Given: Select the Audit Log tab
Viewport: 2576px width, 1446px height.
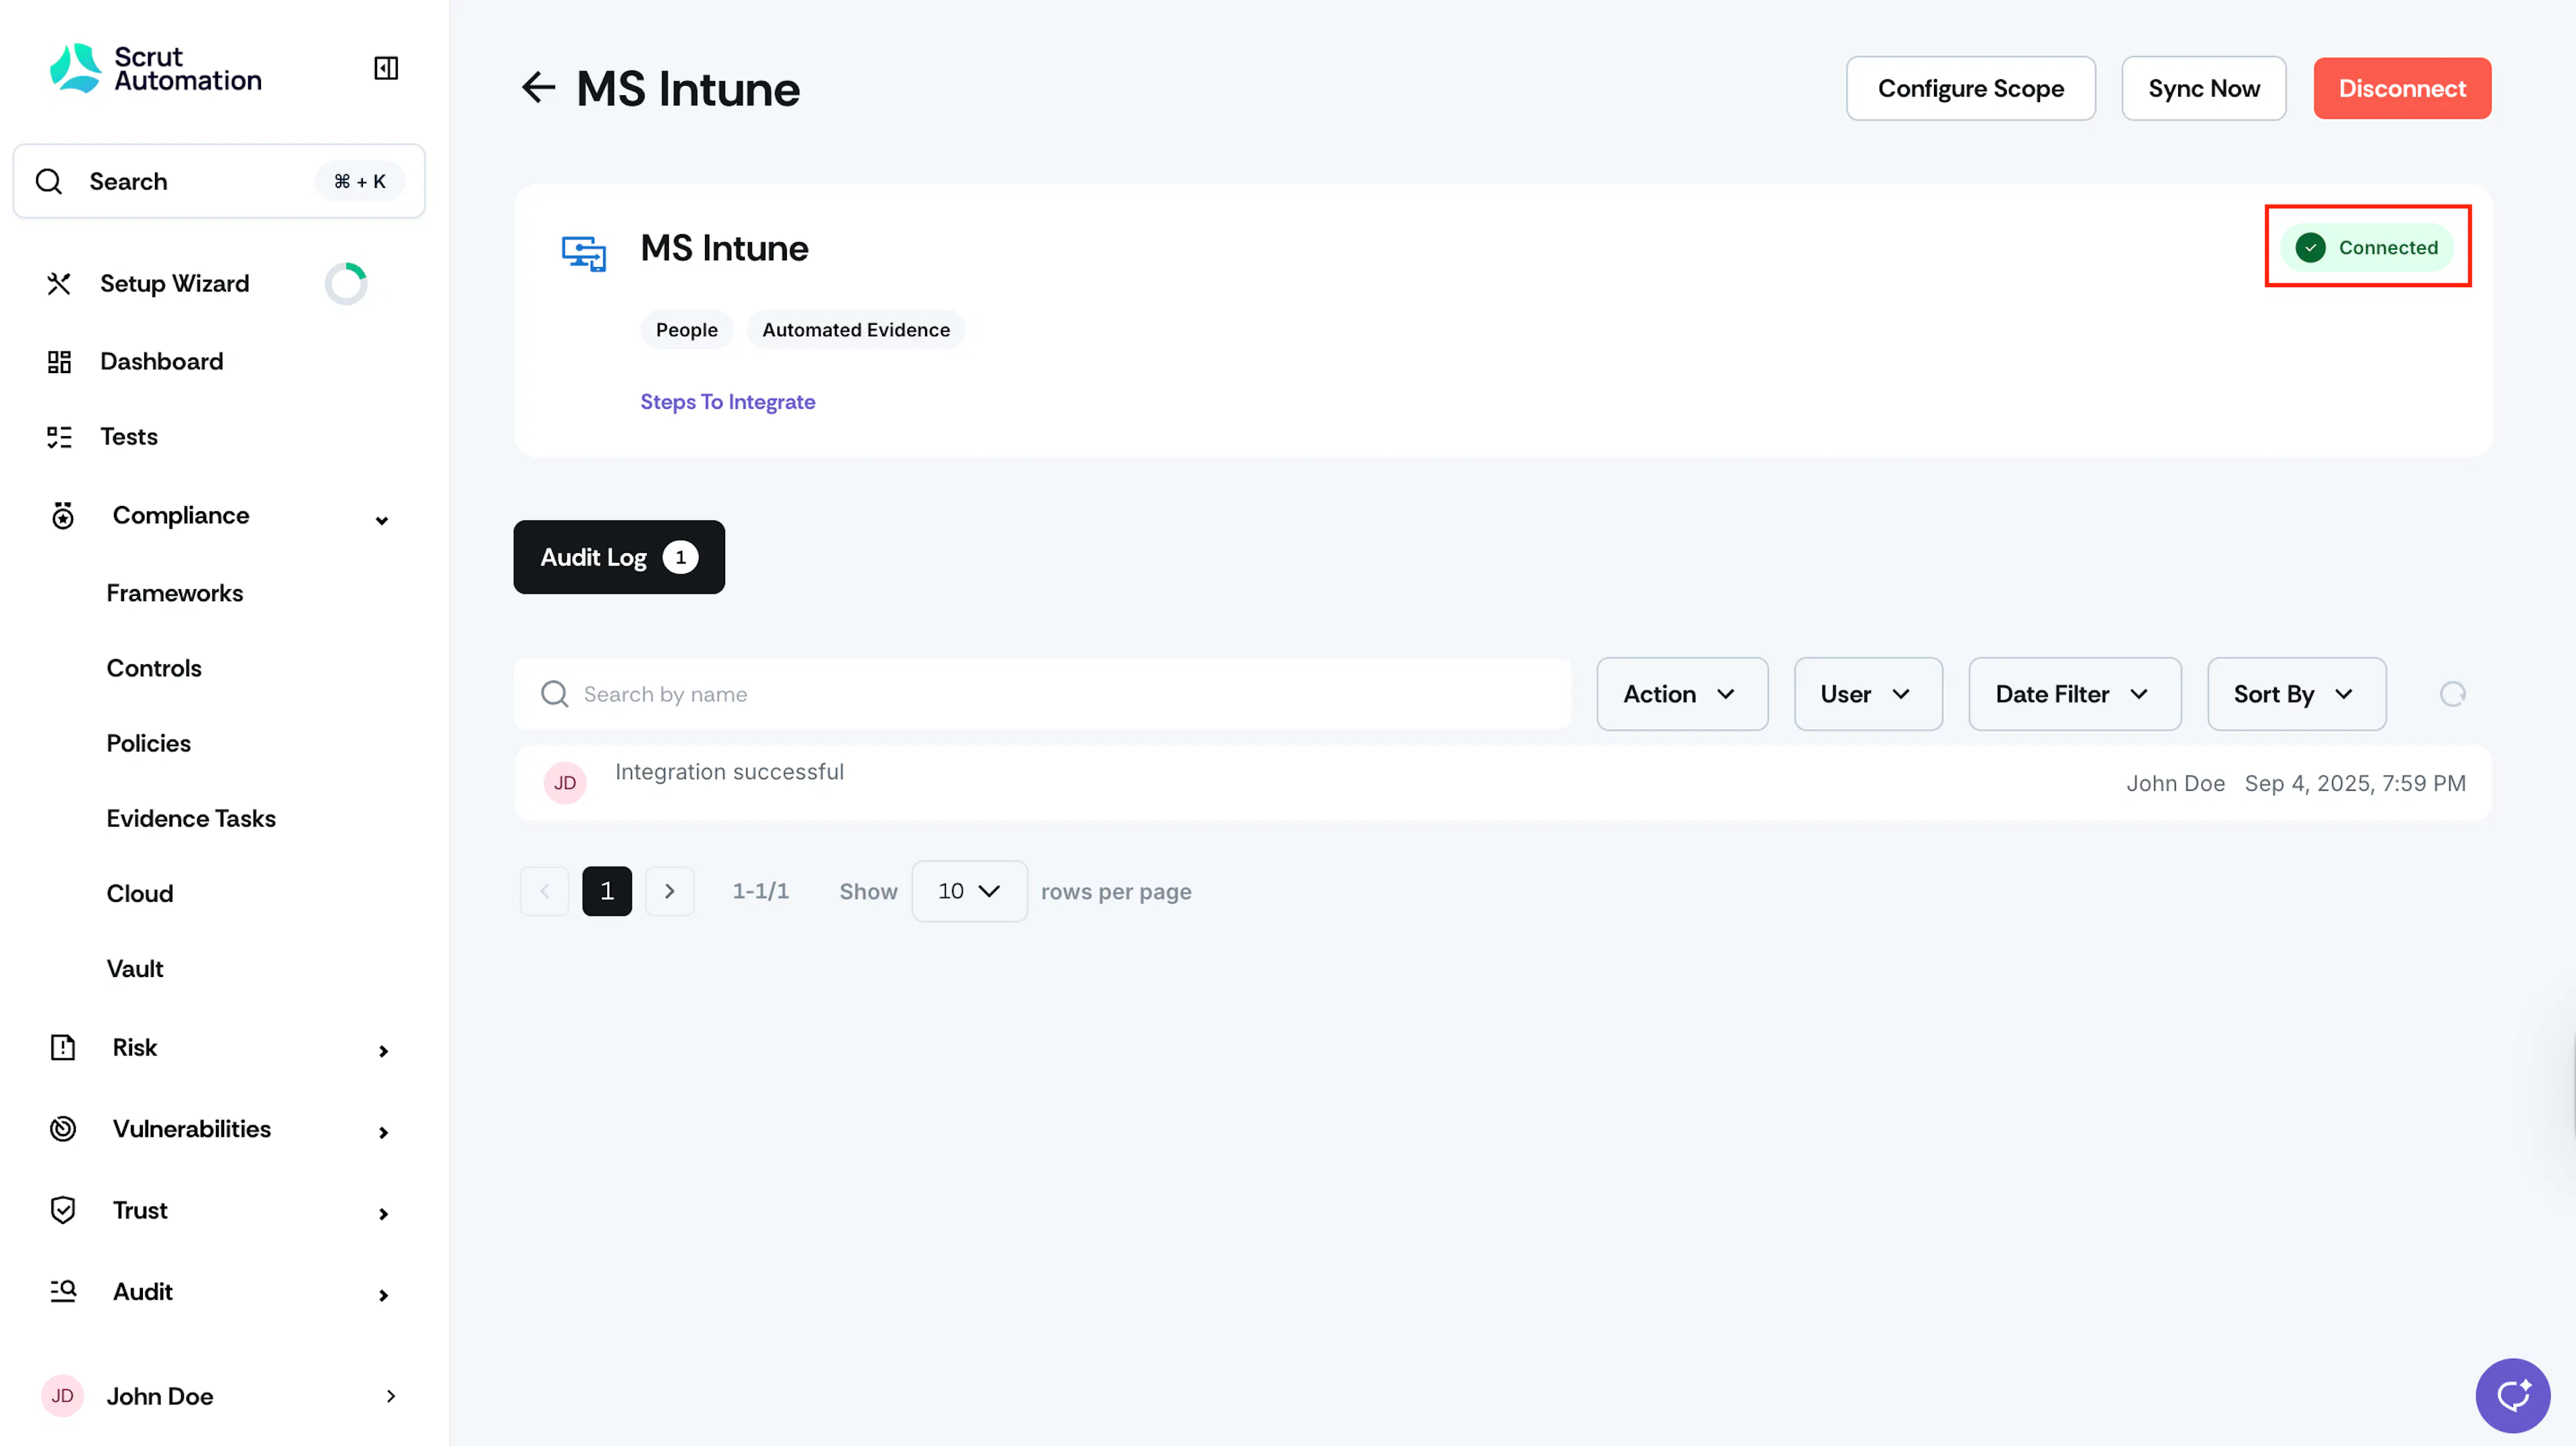Looking at the screenshot, I should click(x=619, y=557).
